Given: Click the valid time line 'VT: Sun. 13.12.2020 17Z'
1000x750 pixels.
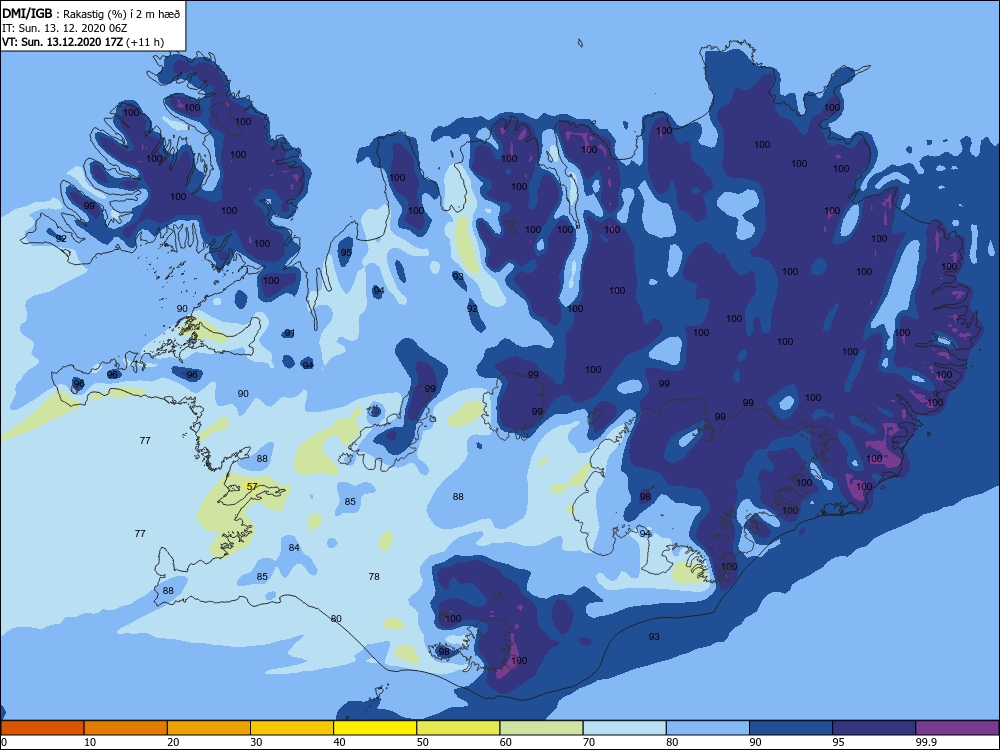Looking at the screenshot, I should point(62,42).
